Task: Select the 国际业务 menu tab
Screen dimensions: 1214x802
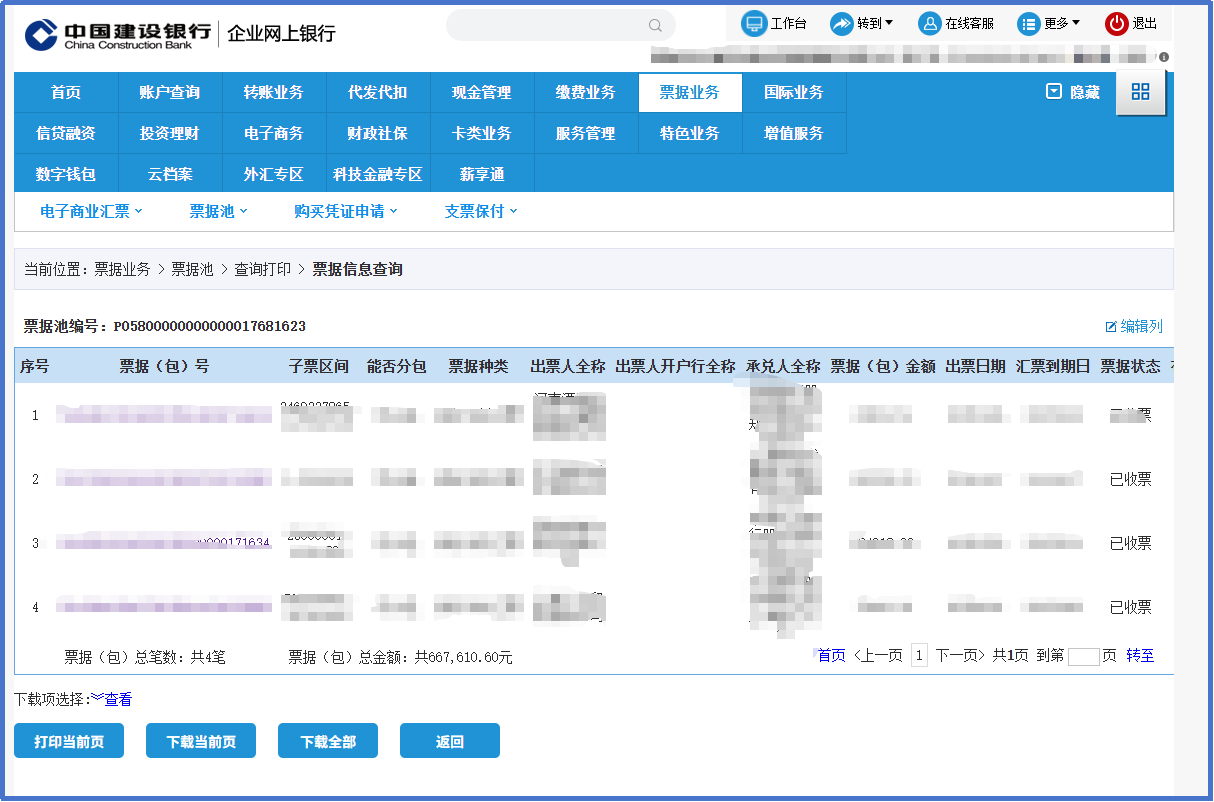Action: click(794, 93)
